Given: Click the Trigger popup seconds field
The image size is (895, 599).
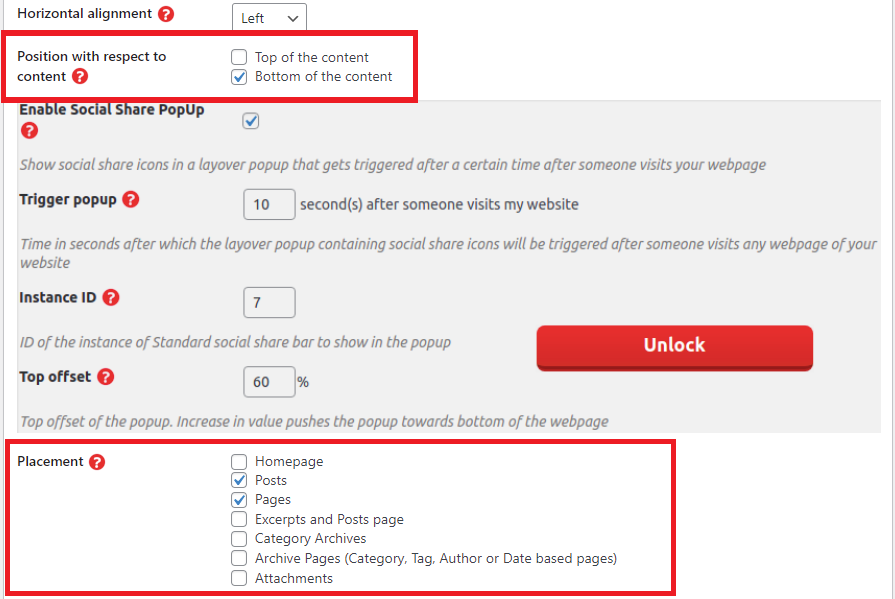Looking at the screenshot, I should click(x=269, y=205).
